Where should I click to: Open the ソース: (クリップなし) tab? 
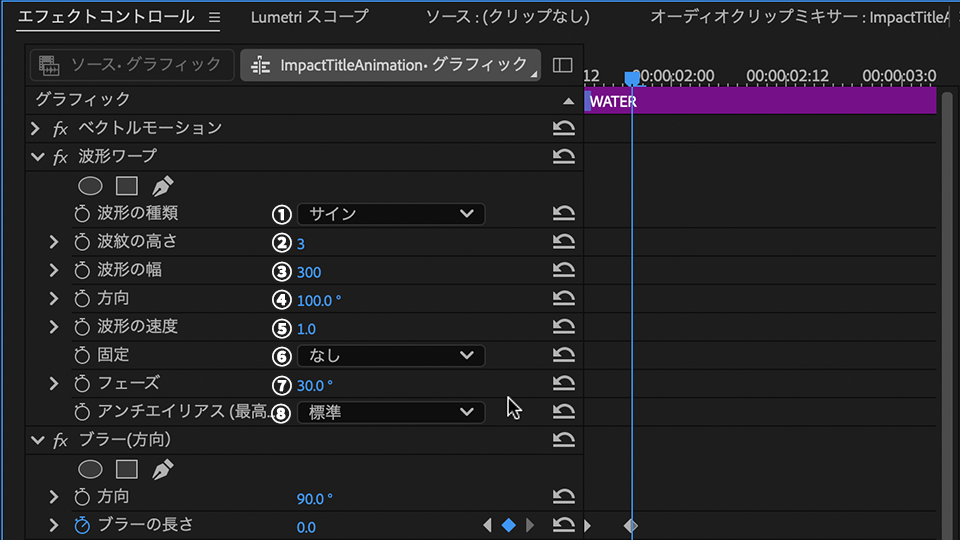pos(507,17)
